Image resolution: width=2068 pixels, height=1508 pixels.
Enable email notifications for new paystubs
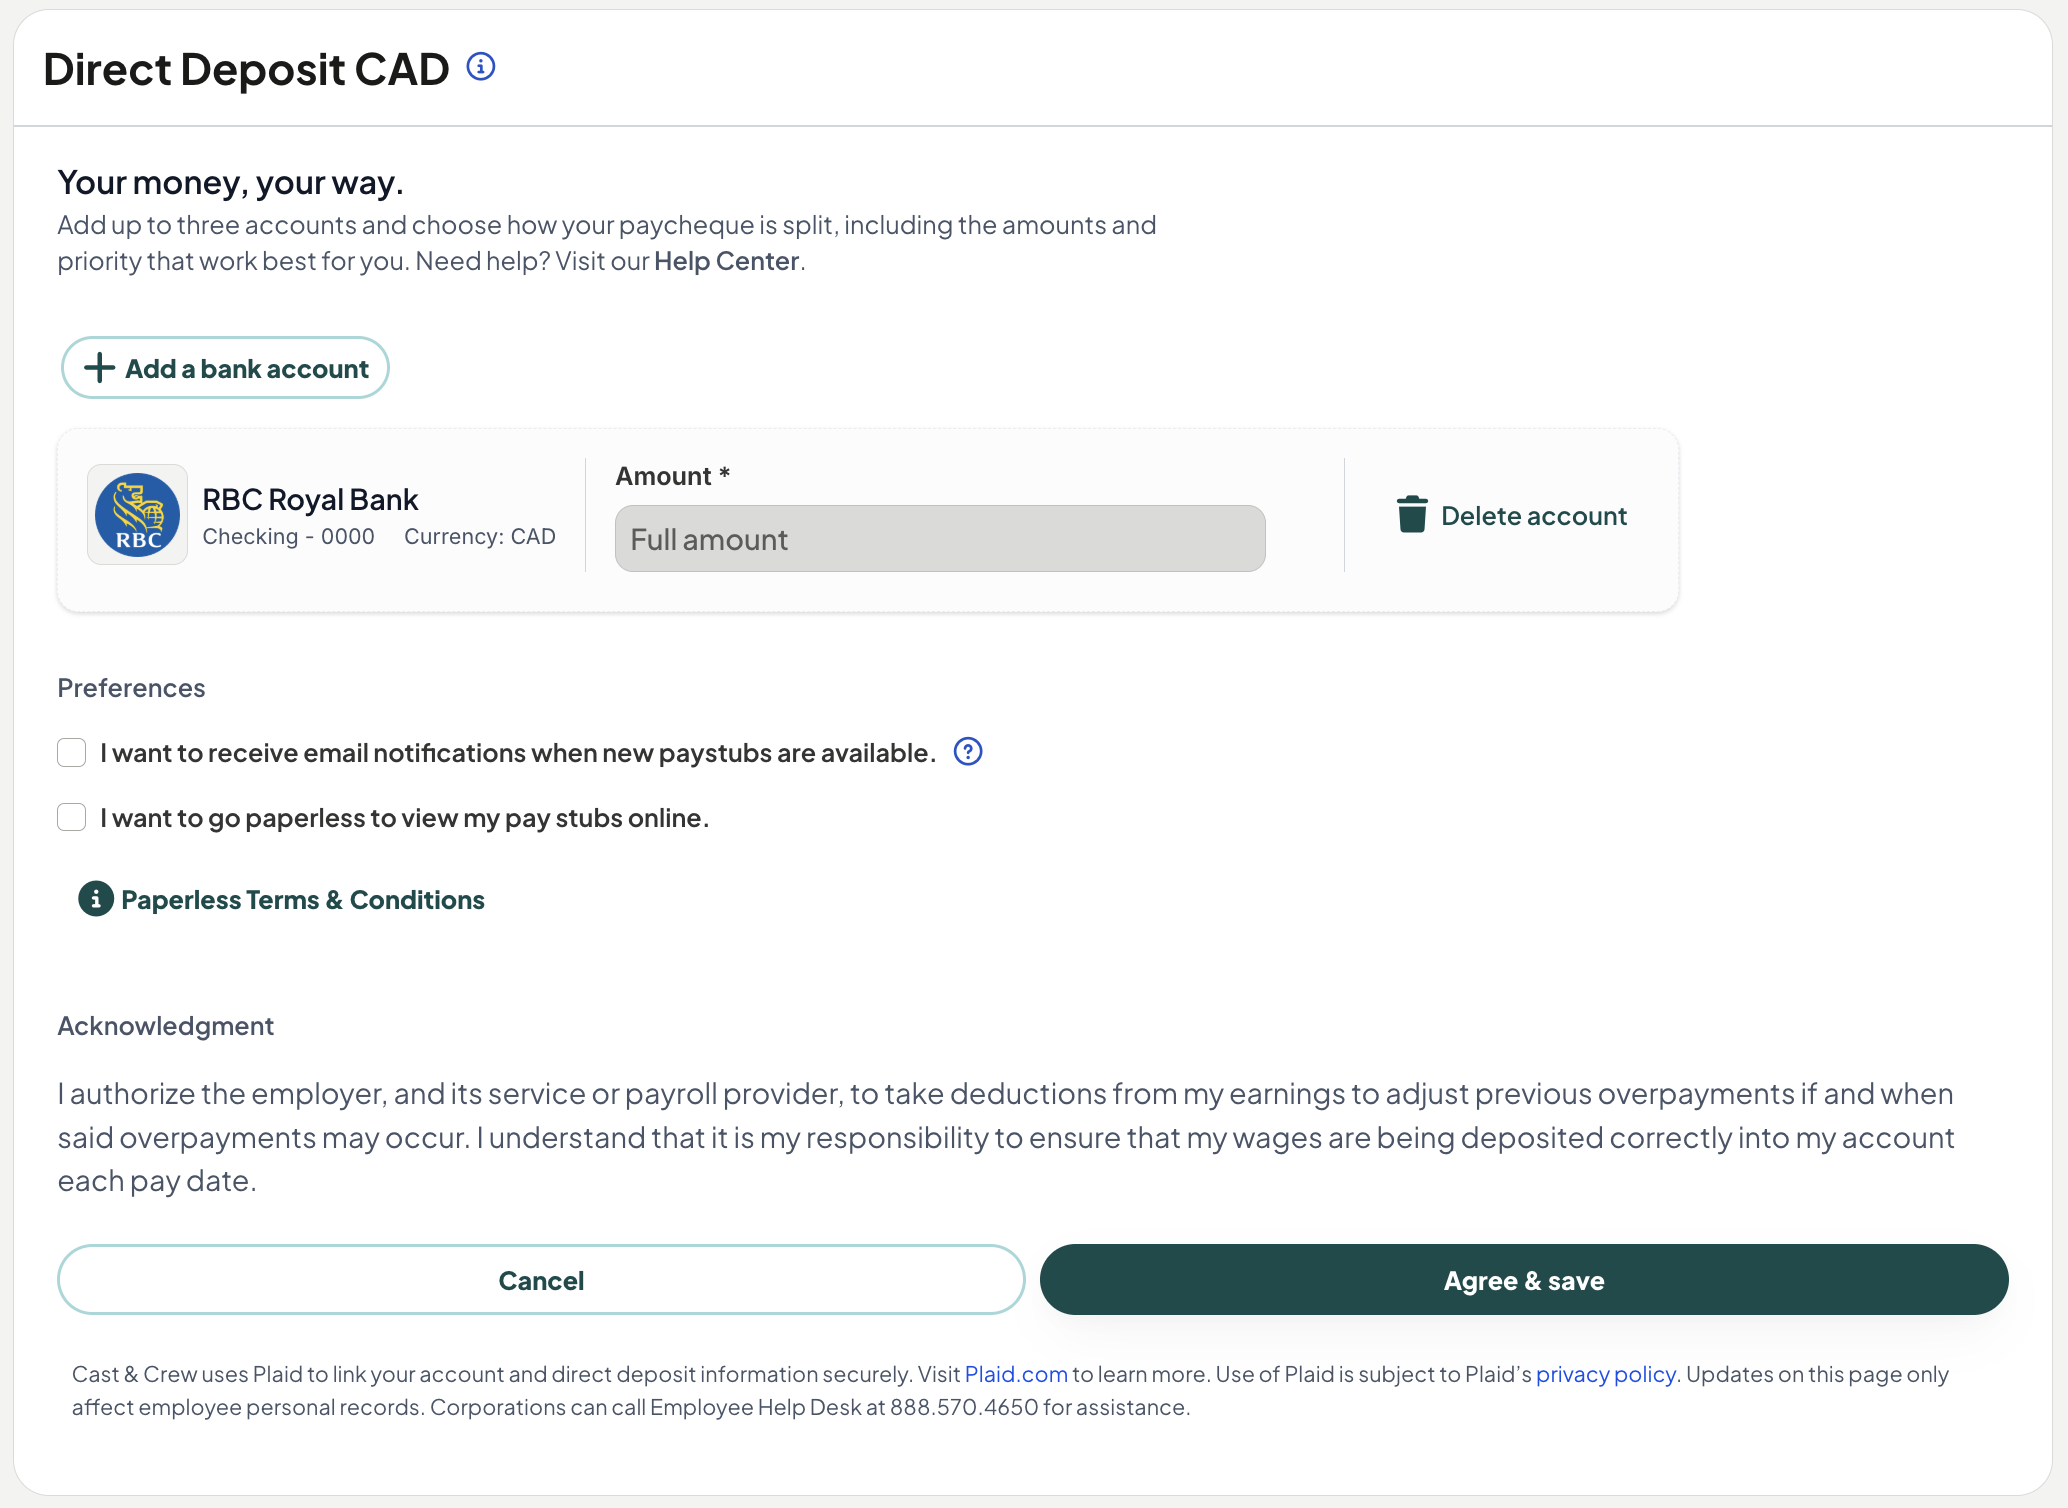(x=72, y=753)
